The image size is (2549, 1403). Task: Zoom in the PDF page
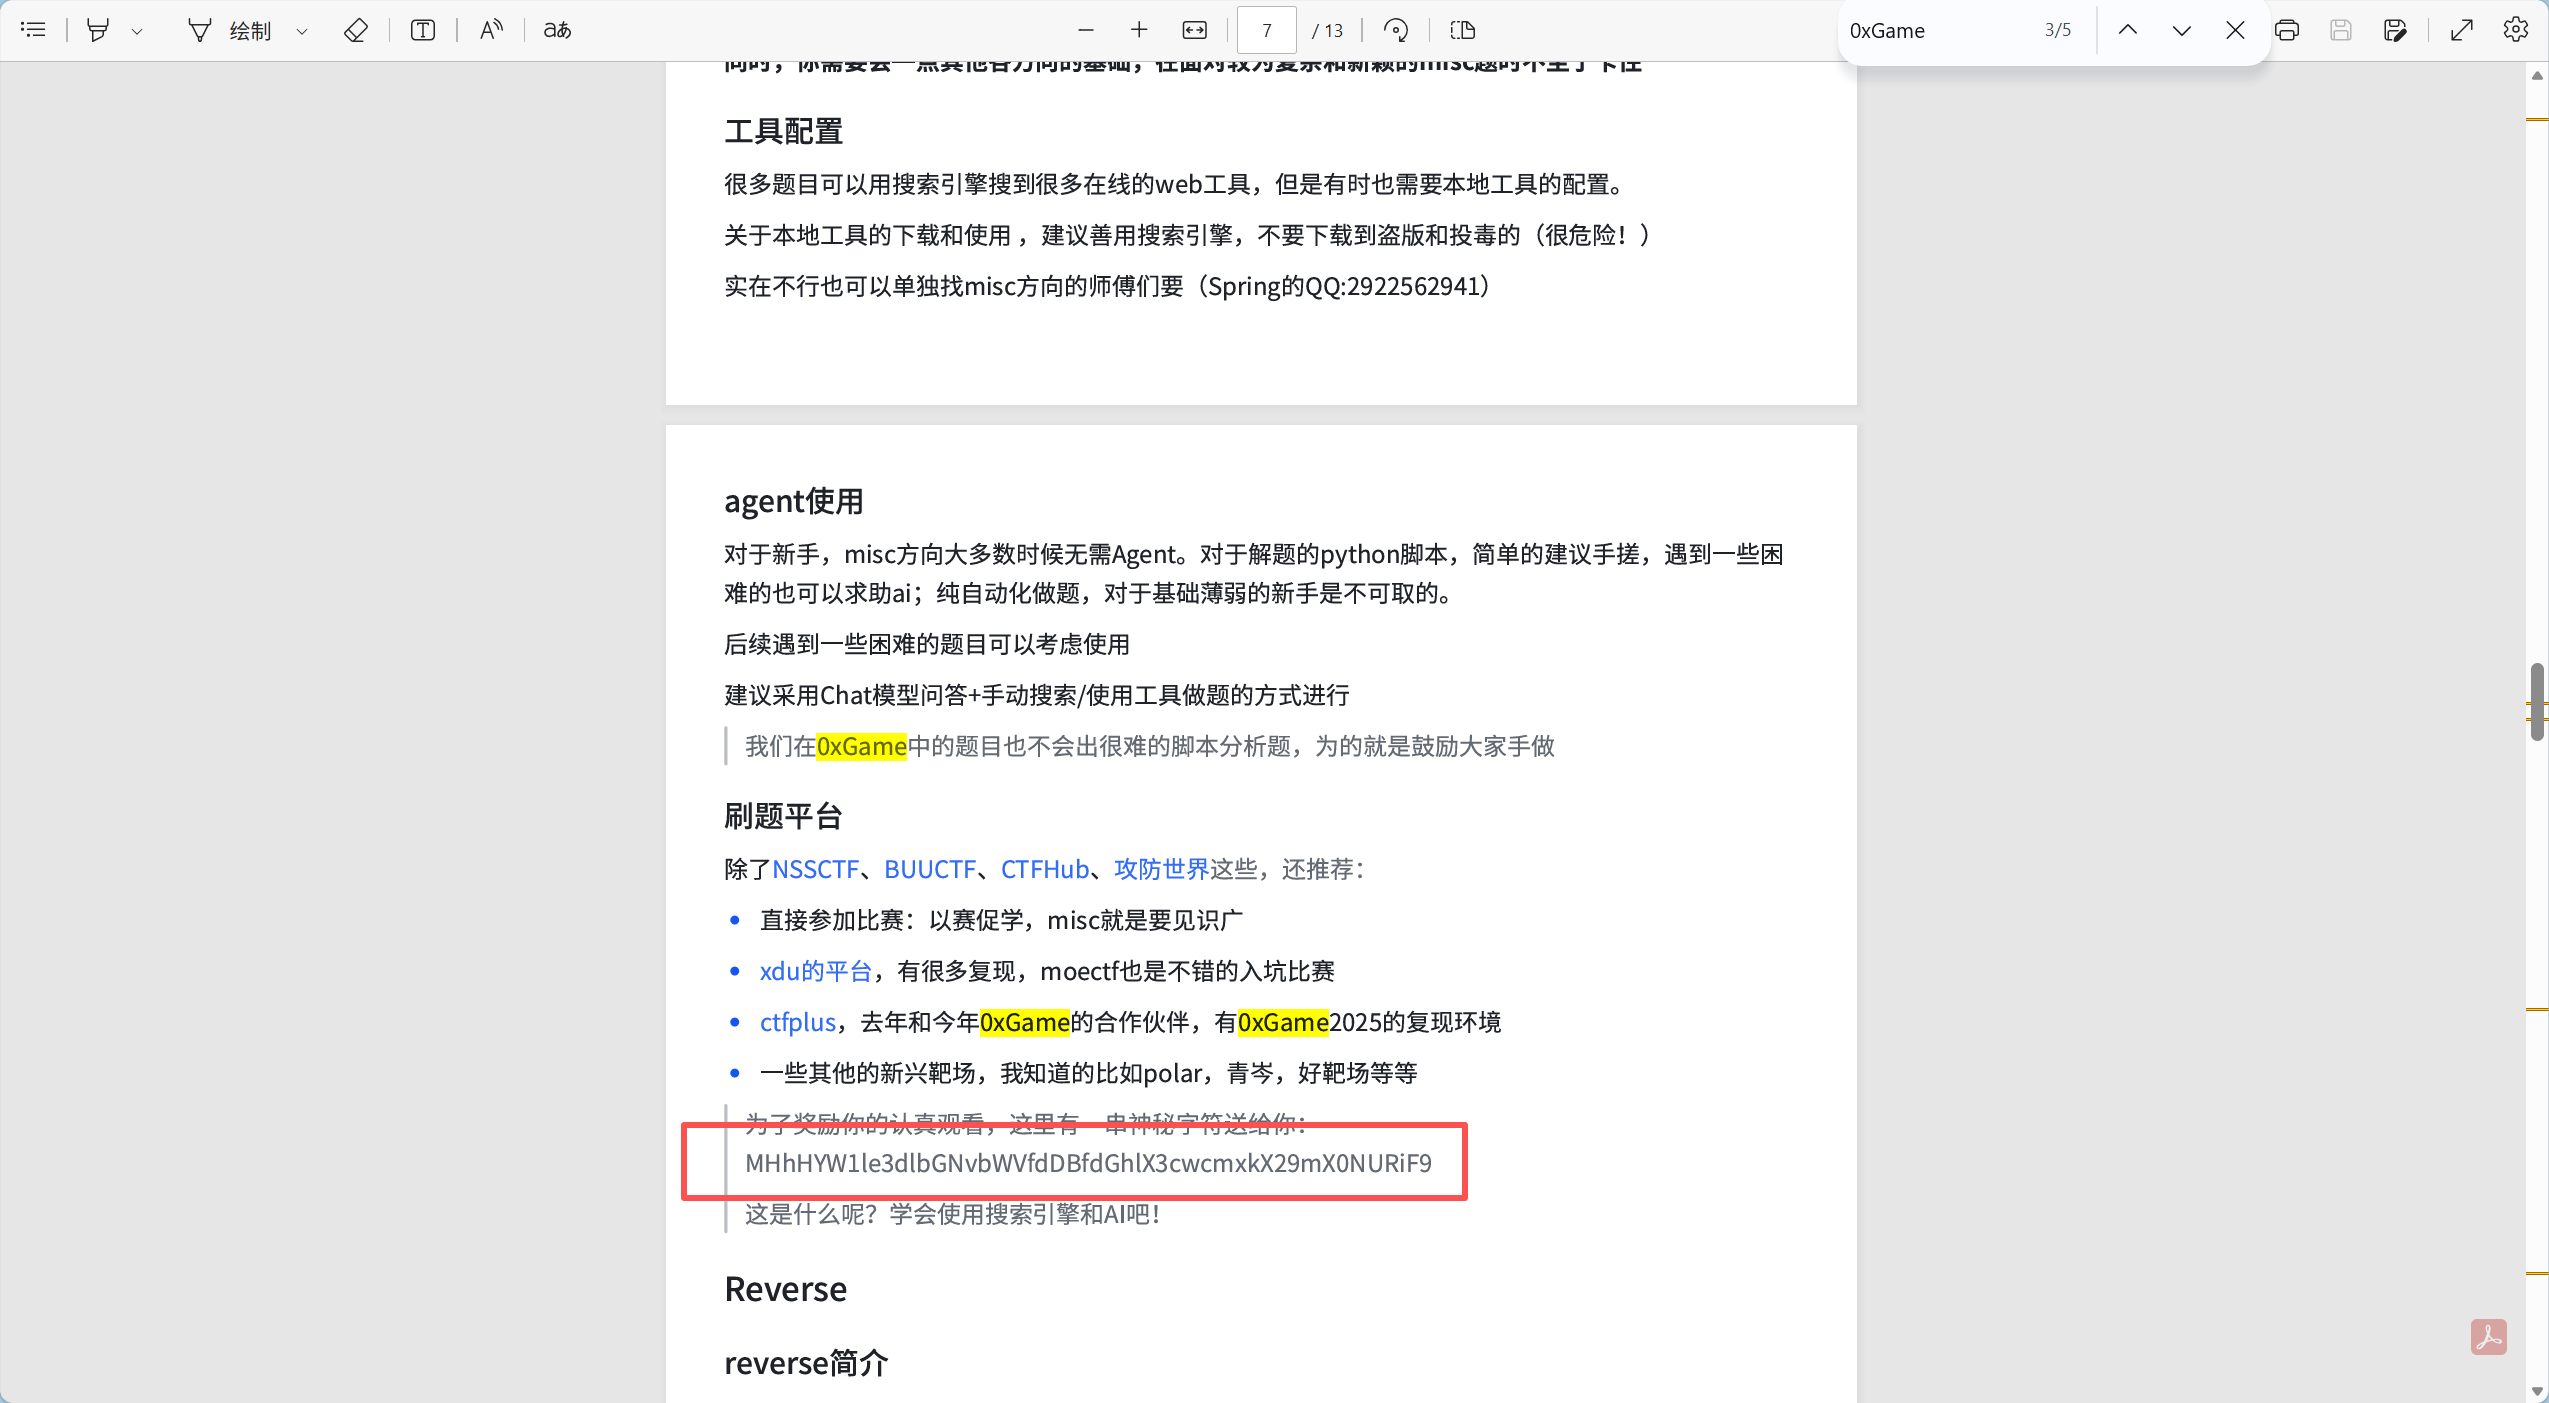[1139, 30]
